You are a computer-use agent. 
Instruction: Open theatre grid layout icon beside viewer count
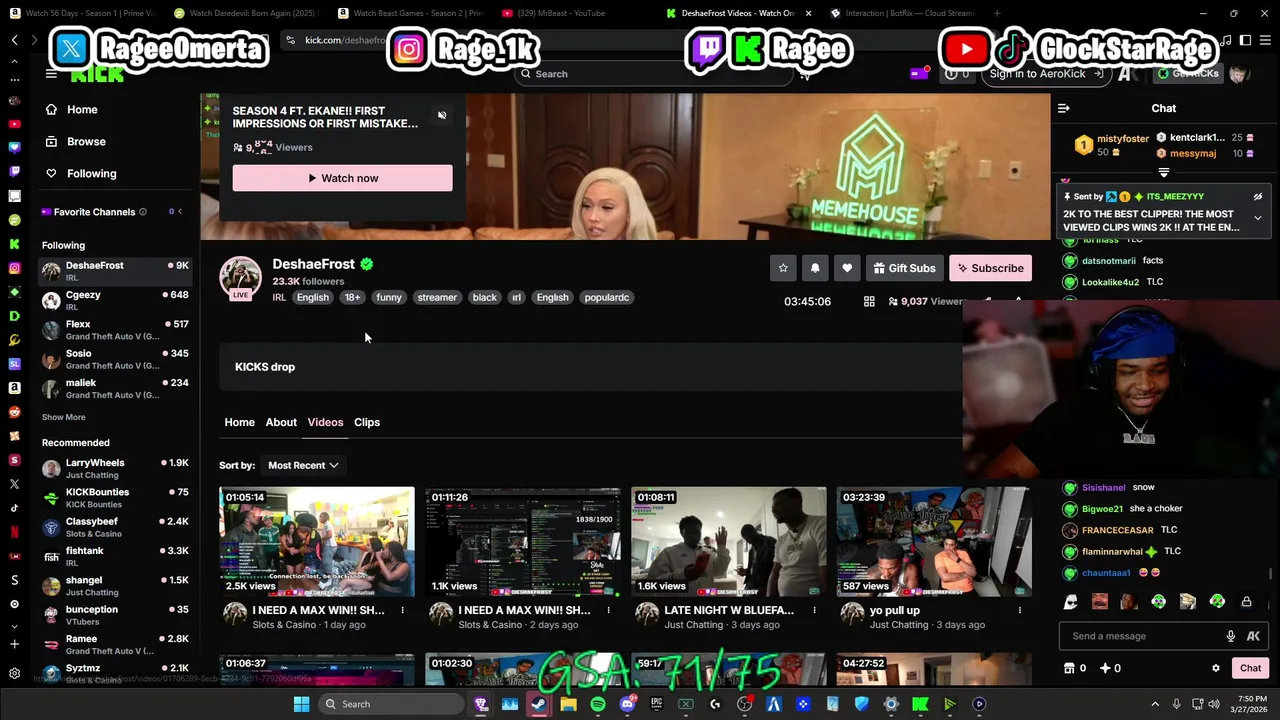tap(869, 301)
